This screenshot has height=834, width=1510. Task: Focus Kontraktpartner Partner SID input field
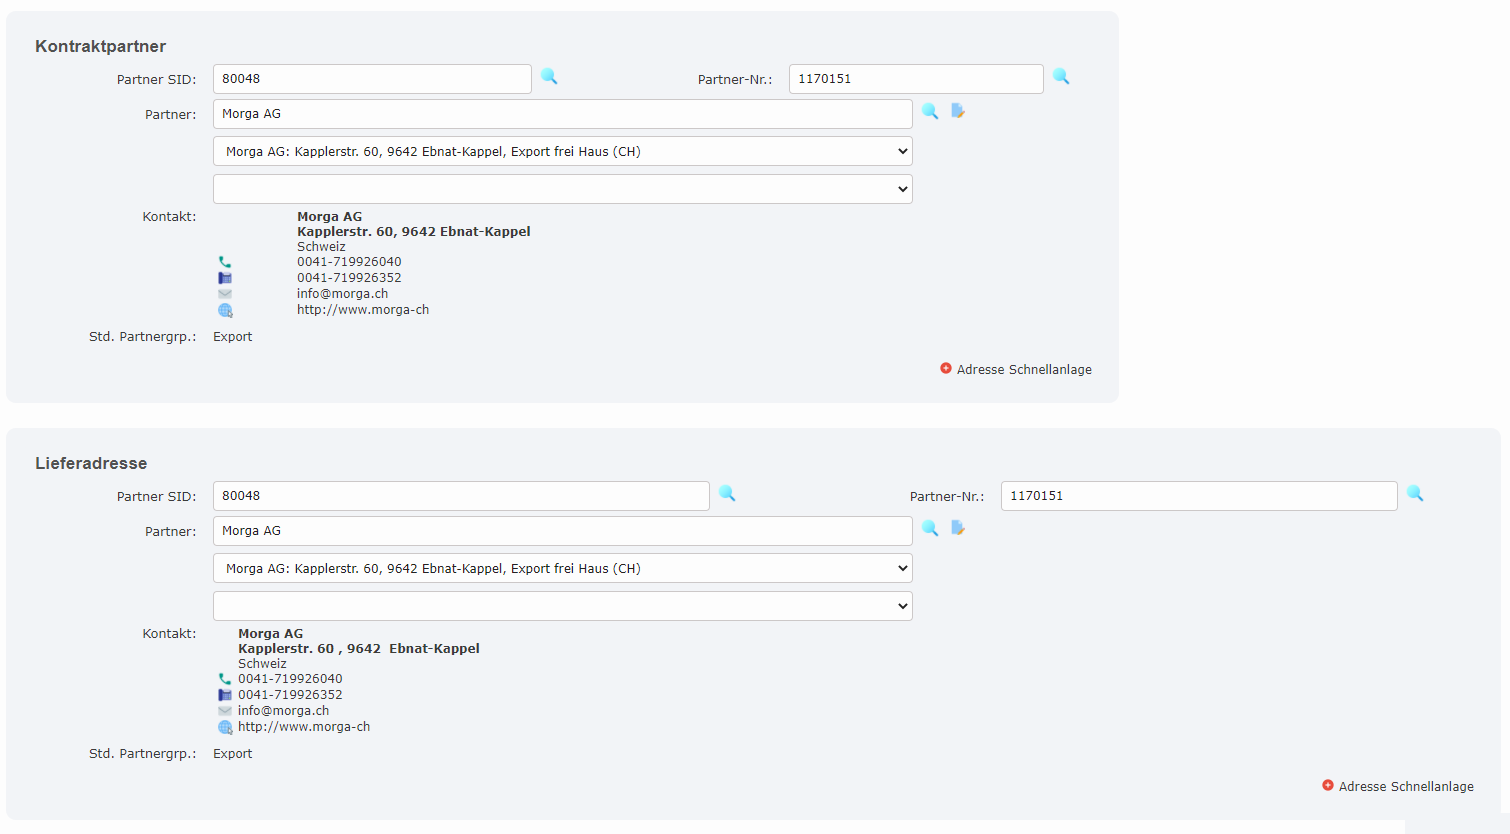coord(371,79)
